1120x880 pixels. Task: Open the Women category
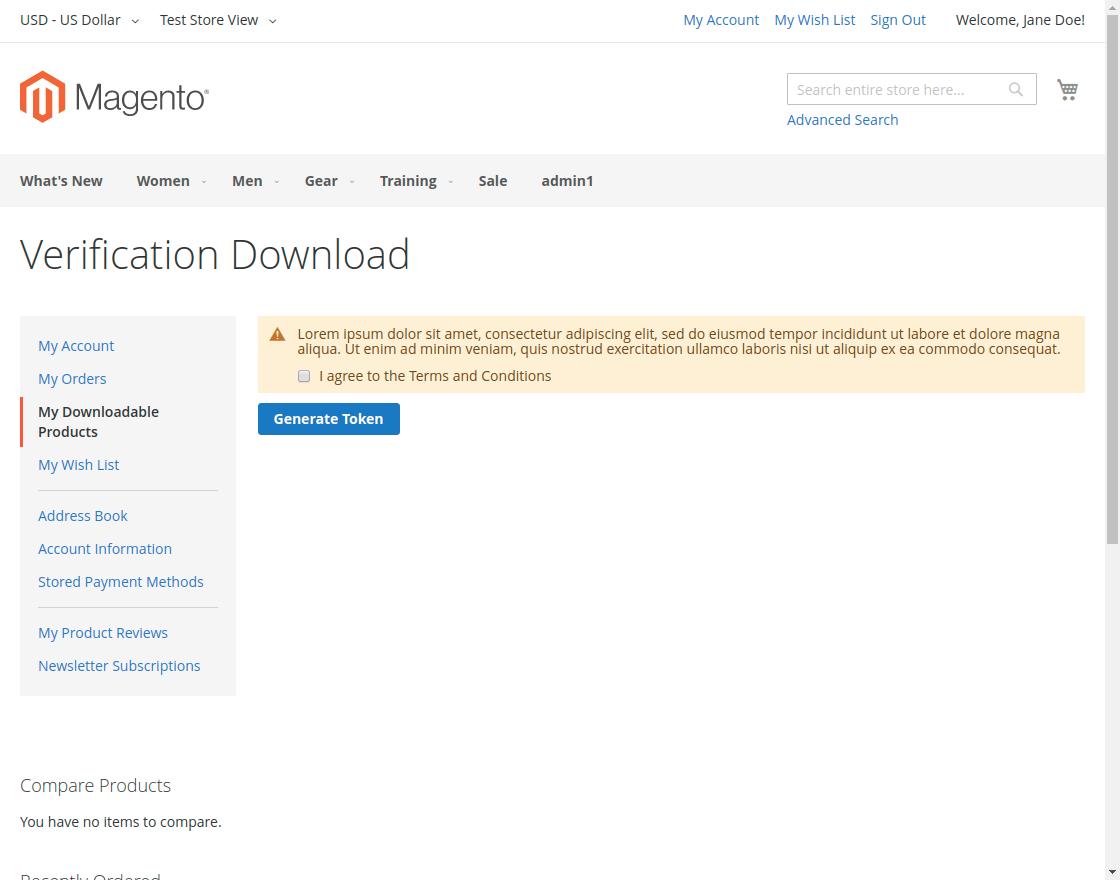tap(163, 181)
